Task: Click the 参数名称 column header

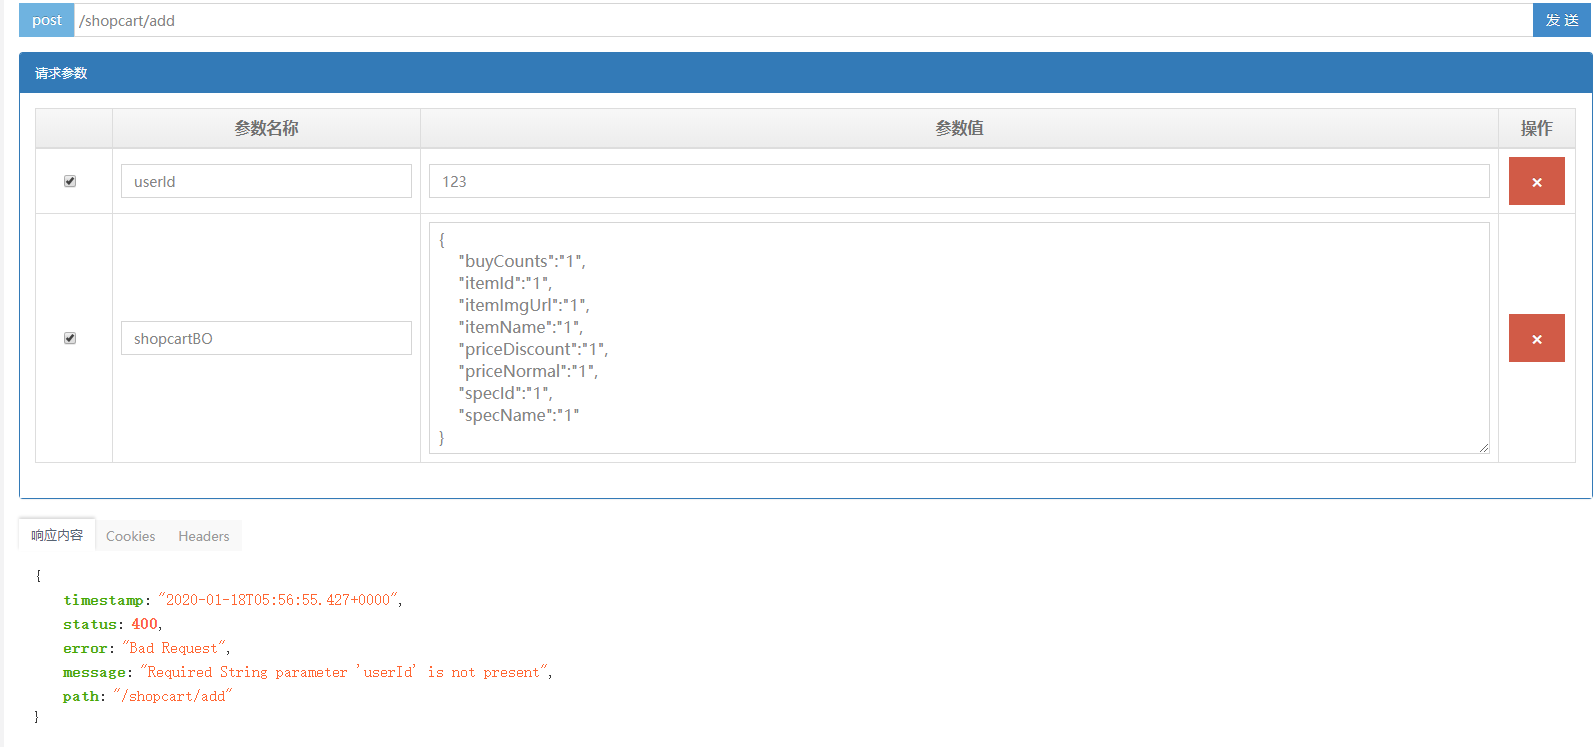Action: (x=266, y=128)
